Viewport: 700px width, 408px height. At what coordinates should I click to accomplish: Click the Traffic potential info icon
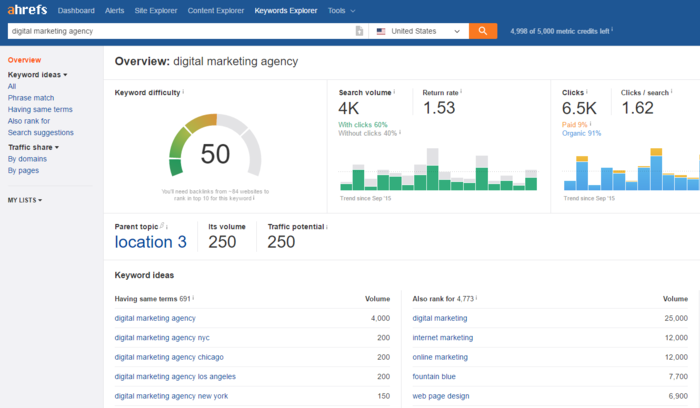coord(327,227)
